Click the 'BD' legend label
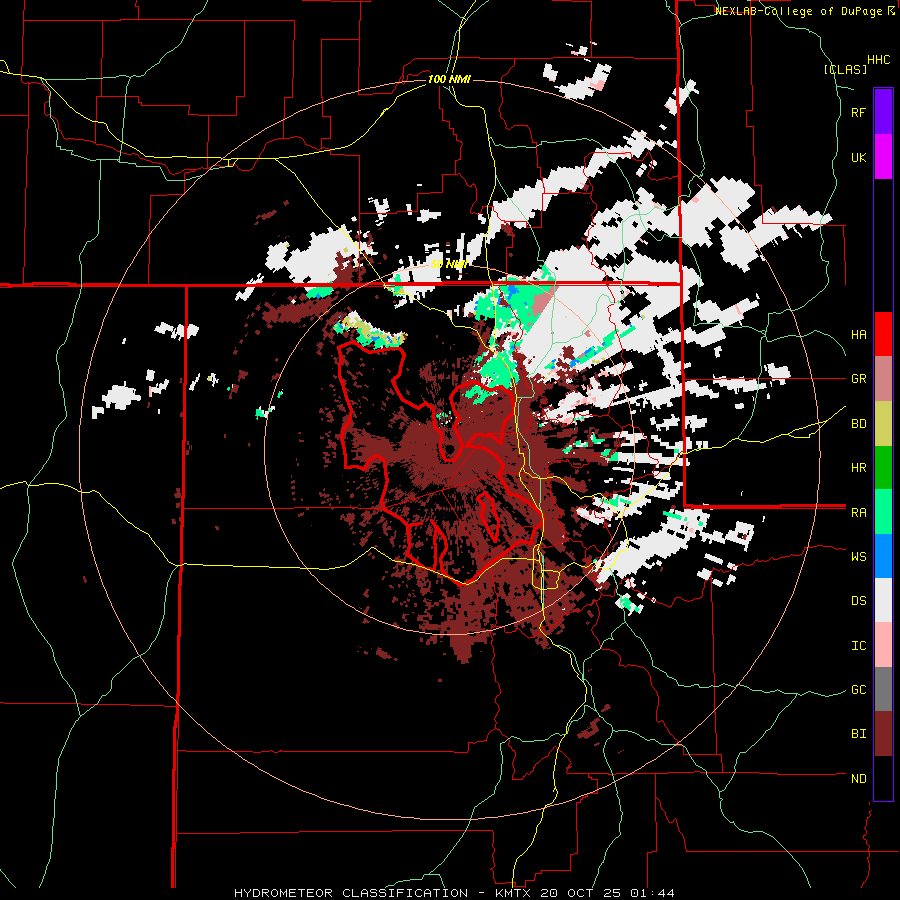The image size is (900, 900). 858,424
